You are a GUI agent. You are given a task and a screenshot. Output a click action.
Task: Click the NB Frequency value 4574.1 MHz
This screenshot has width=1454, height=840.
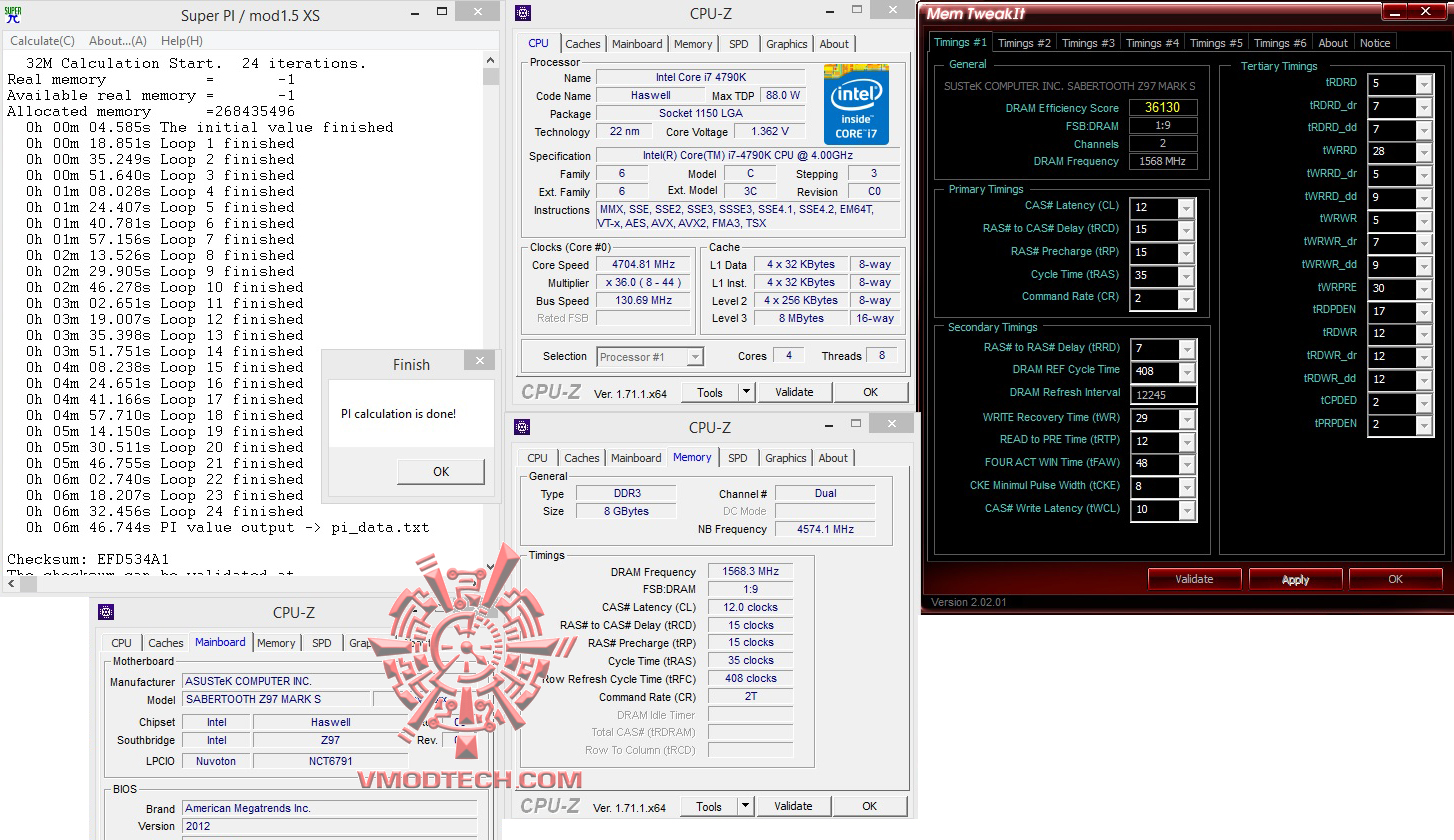[825, 529]
